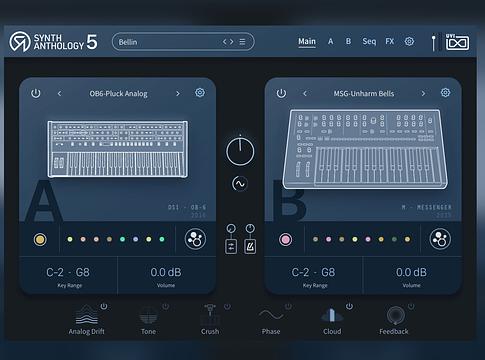The height and width of the screenshot is (360, 485).
Task: Select next preset for layer B
Action: click(x=423, y=94)
